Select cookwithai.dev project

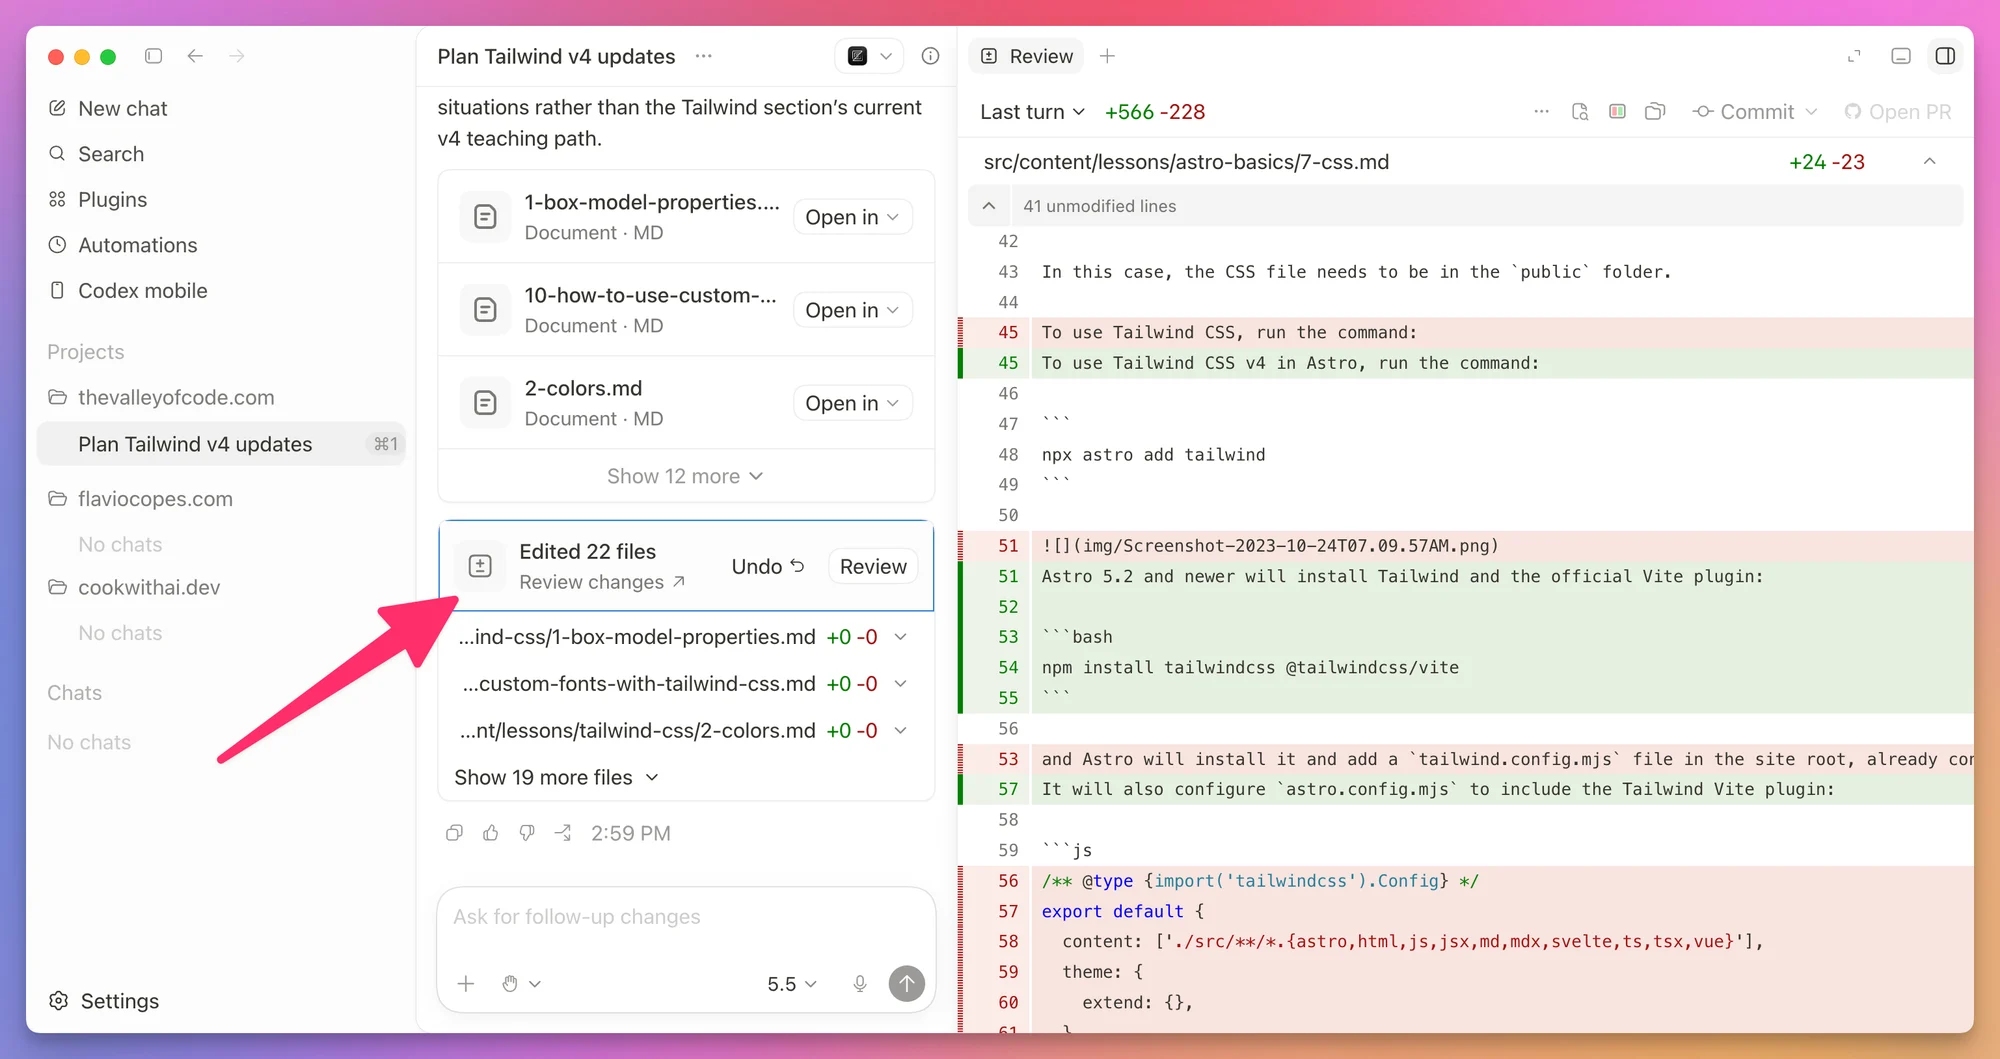[x=149, y=587]
